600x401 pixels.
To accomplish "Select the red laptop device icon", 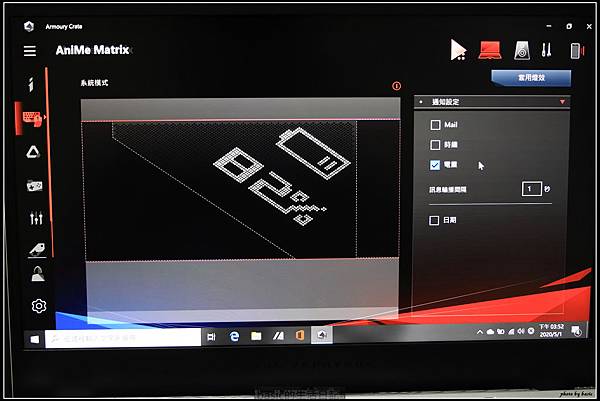I will coord(490,50).
